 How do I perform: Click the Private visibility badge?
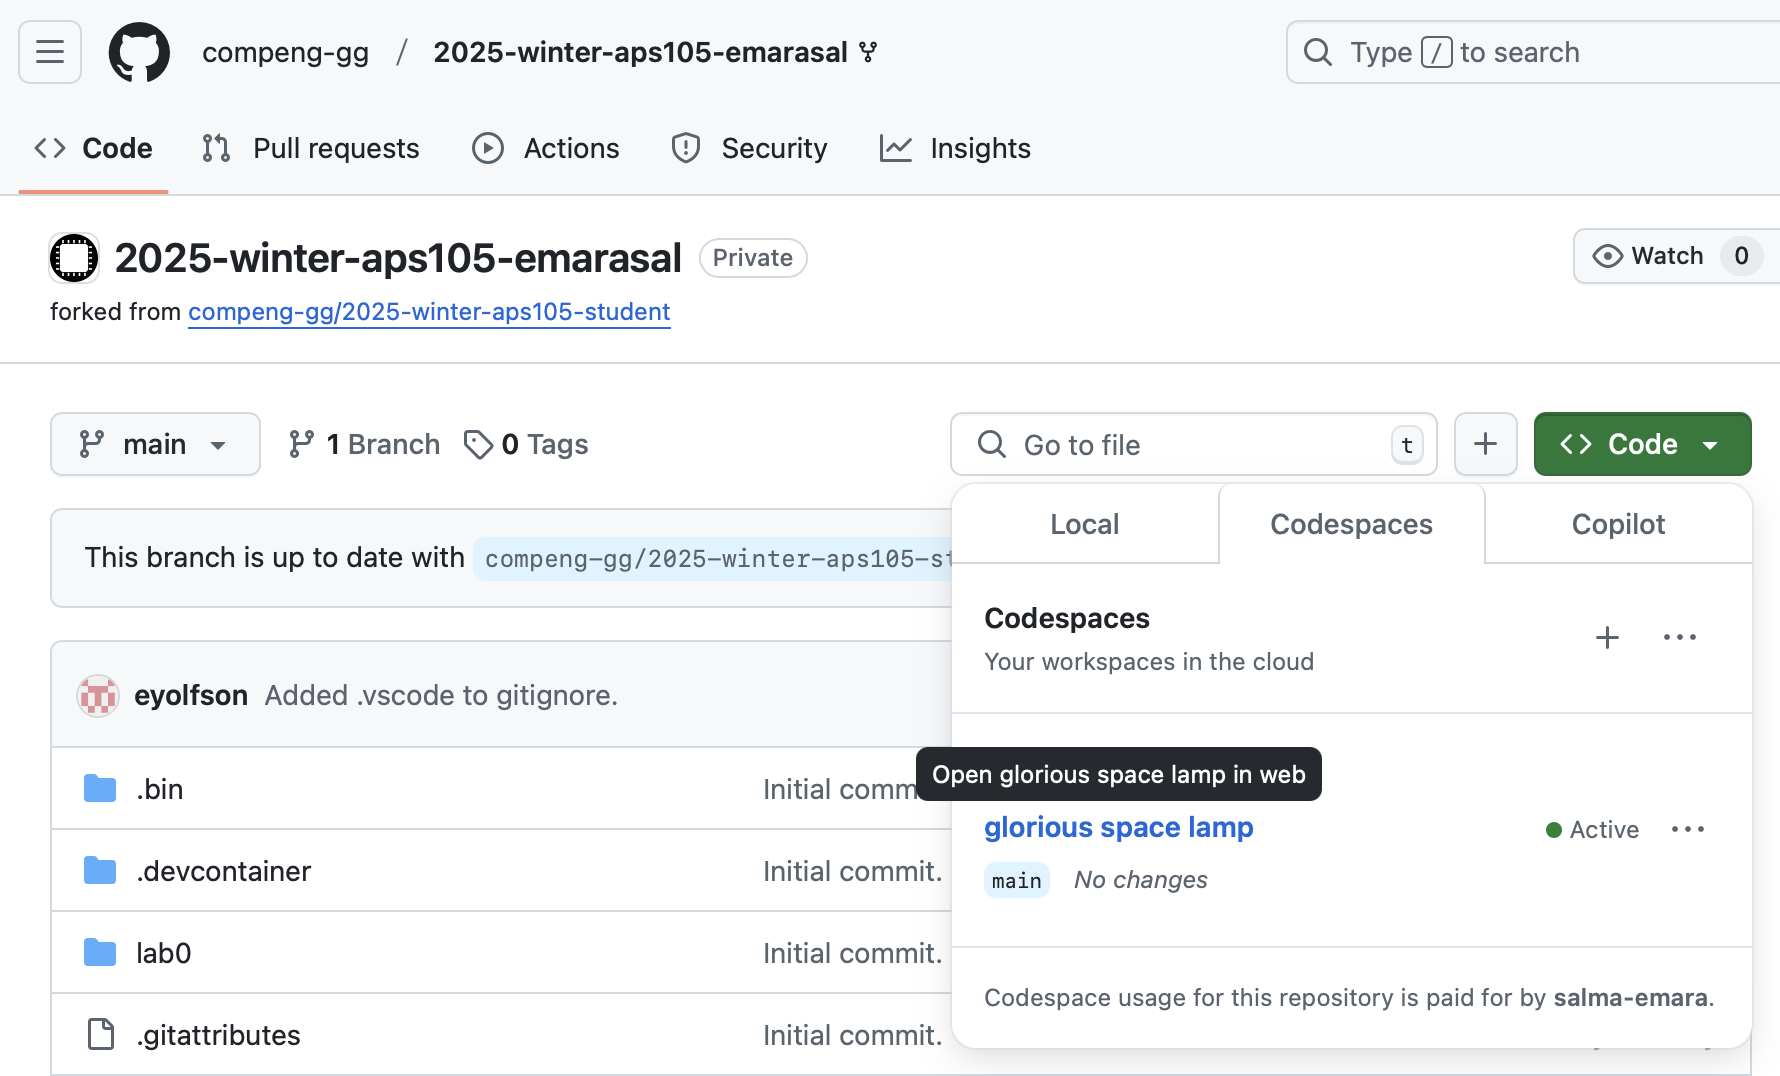pyautogui.click(x=752, y=258)
